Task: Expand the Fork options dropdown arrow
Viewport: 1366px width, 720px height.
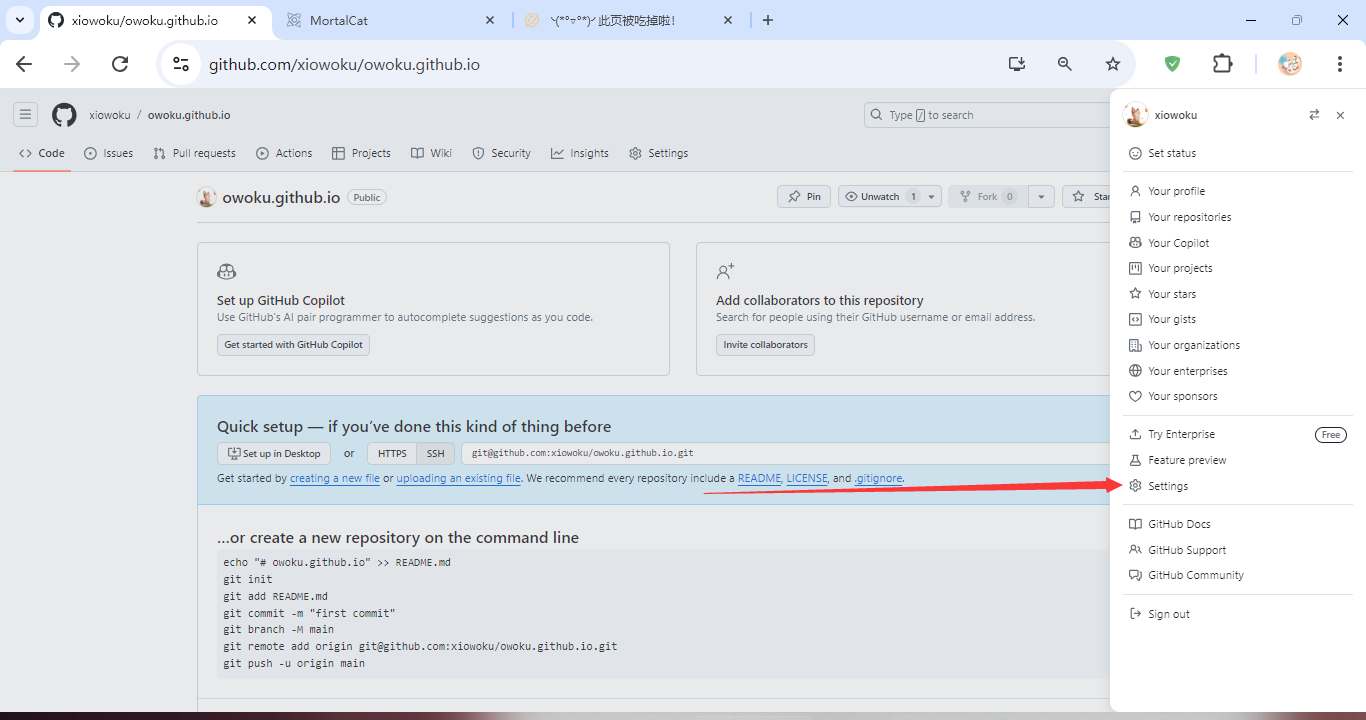Action: [x=1041, y=197]
